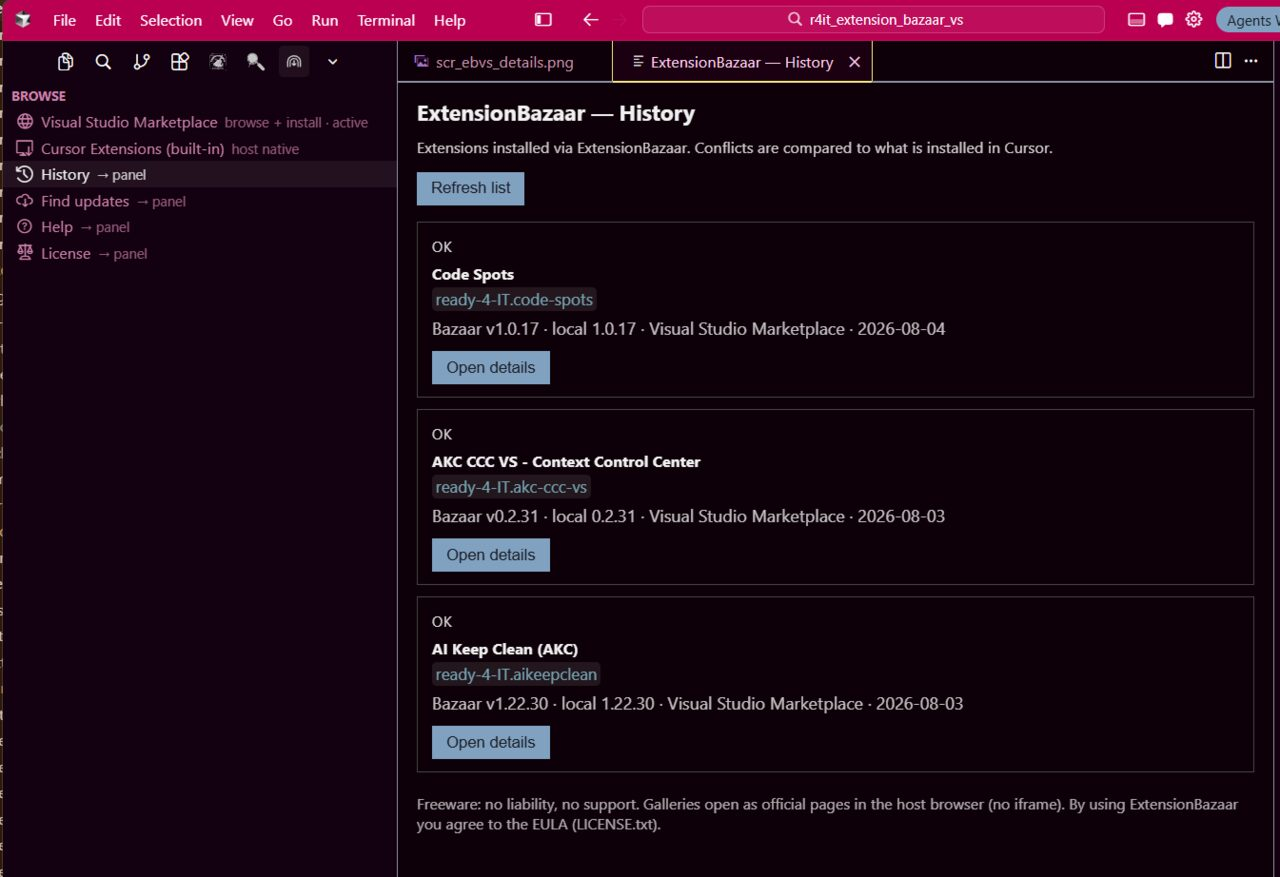Close the ExtensionBazaar — History tab

pyautogui.click(x=854, y=62)
